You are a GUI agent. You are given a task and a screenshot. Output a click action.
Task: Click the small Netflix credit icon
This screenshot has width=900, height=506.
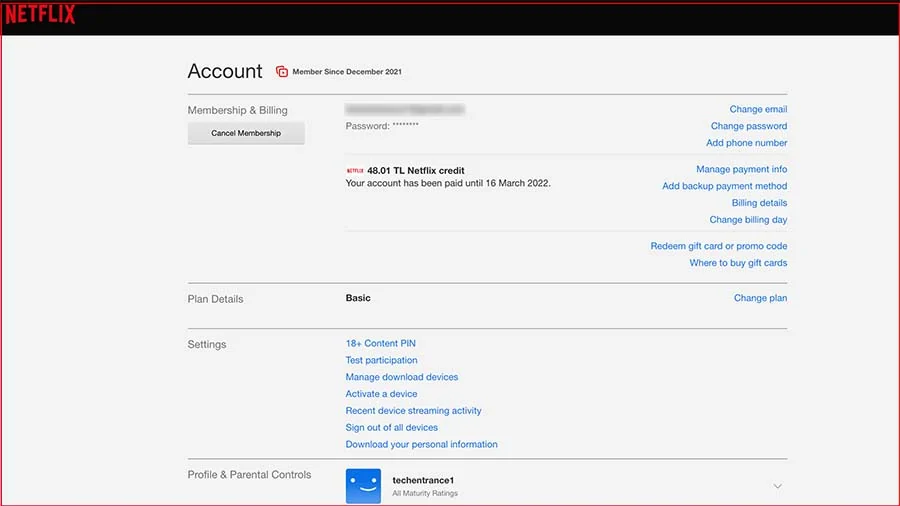(x=355, y=170)
